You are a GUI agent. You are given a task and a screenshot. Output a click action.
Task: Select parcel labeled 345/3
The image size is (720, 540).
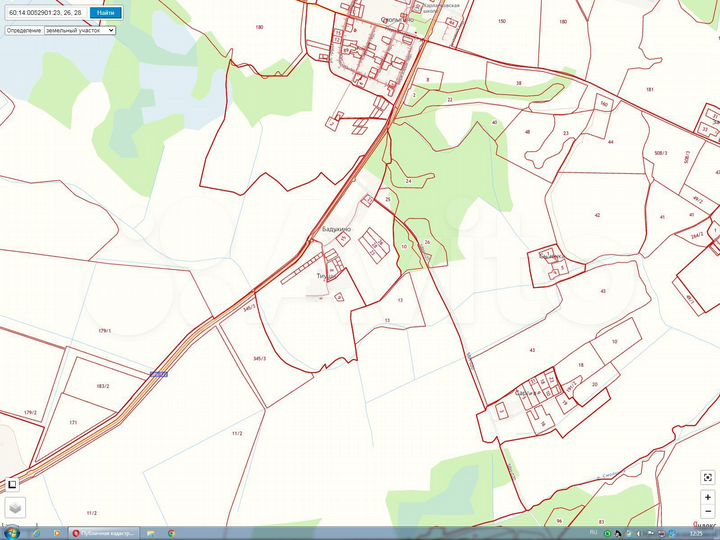259,359
